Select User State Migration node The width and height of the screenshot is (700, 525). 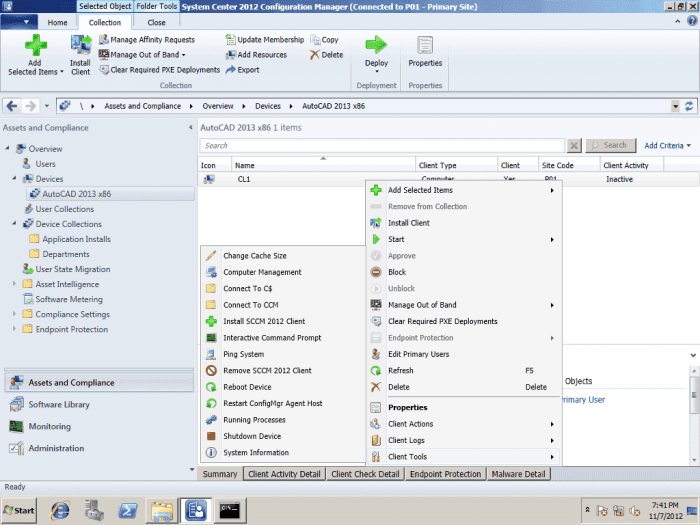73,269
